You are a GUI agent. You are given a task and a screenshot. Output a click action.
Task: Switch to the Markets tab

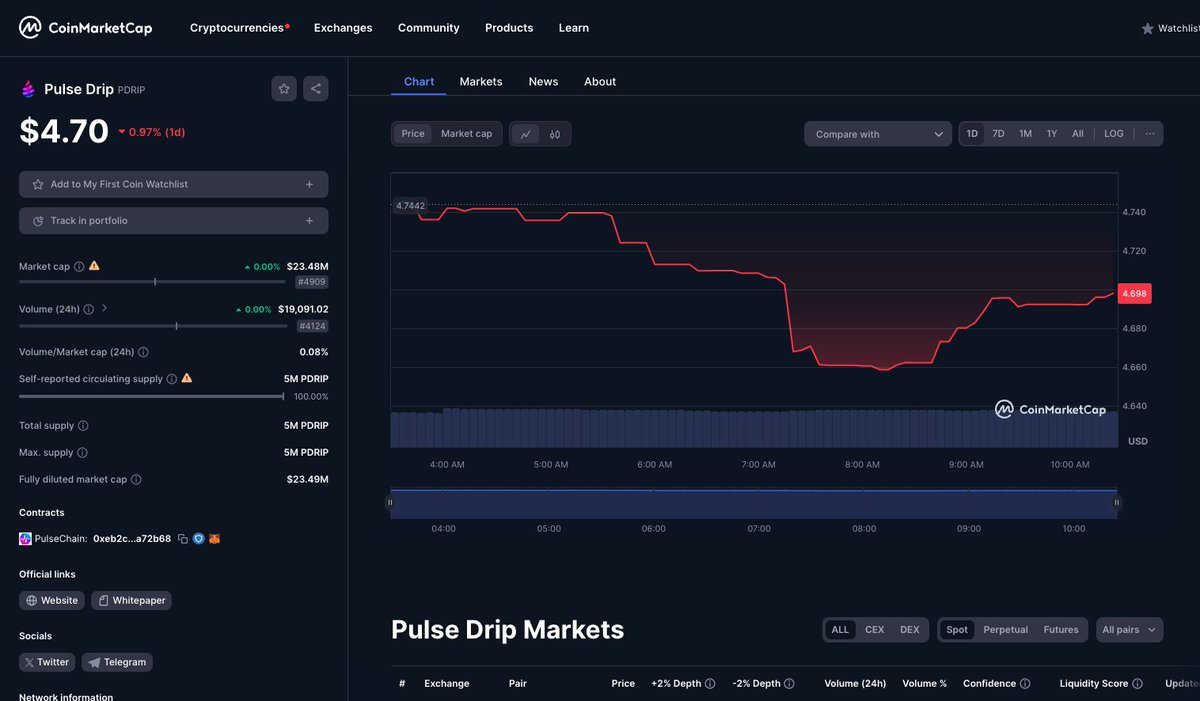(481, 81)
